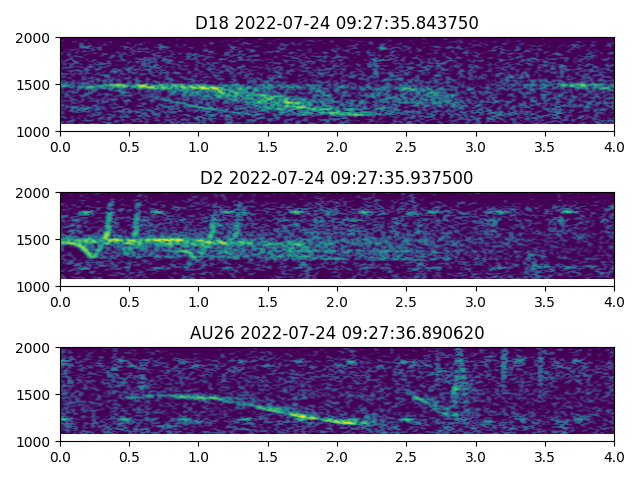Click the 1.5 x-axis tick on AU26 plot
Image resolution: width=640 pixels, height=480 pixels.
click(x=268, y=456)
